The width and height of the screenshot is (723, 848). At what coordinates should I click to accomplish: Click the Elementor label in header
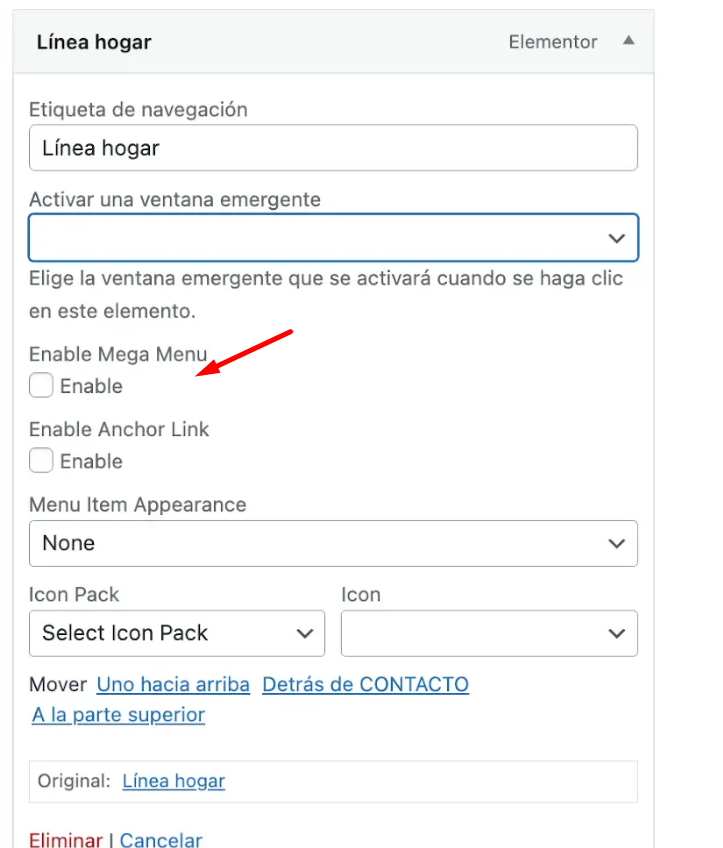pyautogui.click(x=553, y=42)
